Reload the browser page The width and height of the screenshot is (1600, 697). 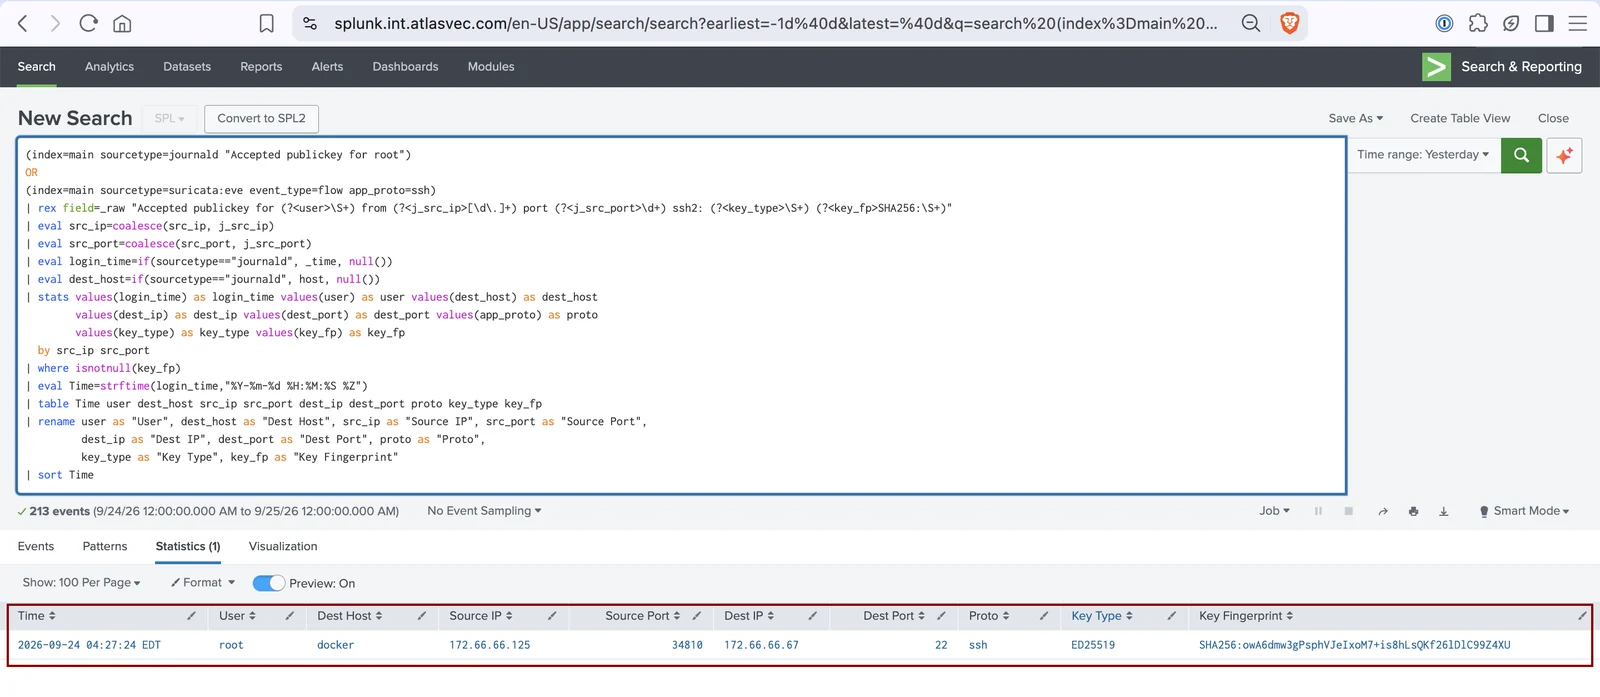pyautogui.click(x=89, y=23)
